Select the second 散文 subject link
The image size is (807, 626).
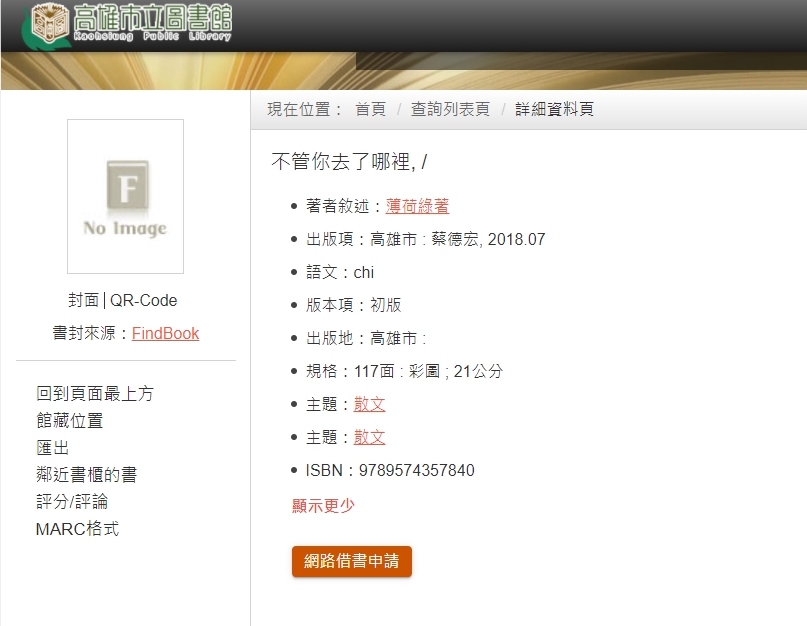(x=368, y=437)
